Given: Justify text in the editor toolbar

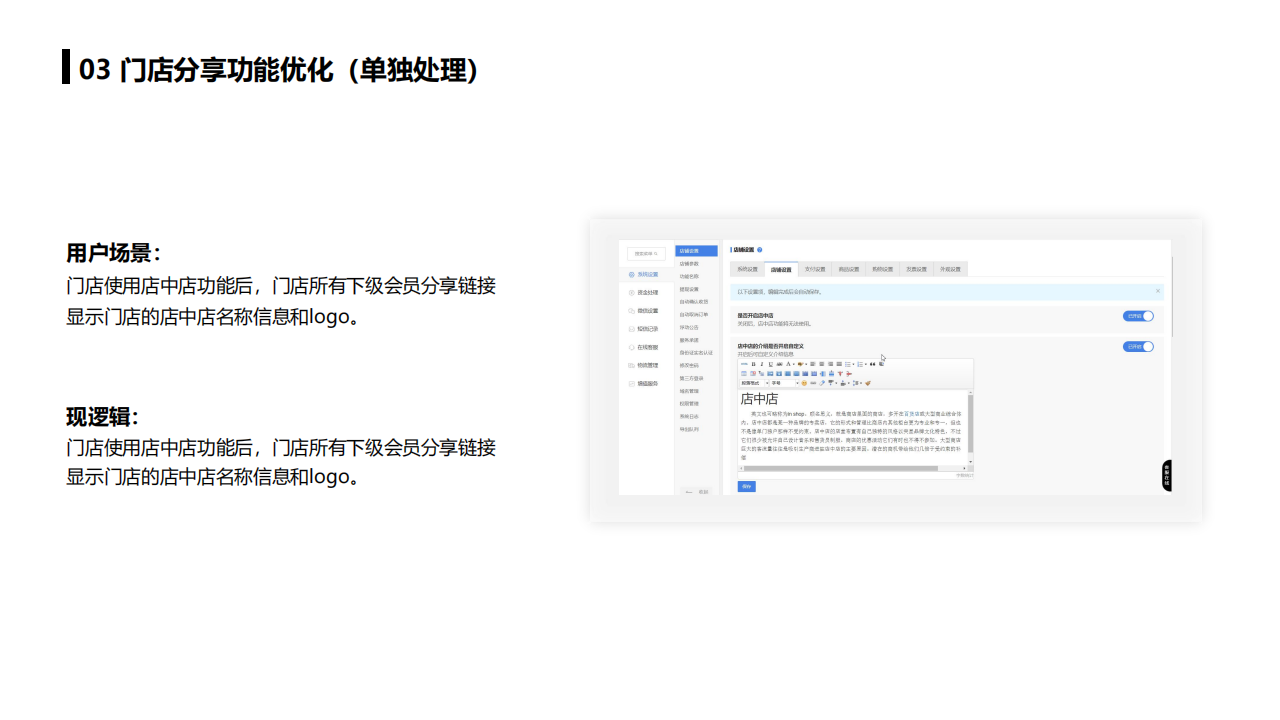Looking at the screenshot, I should [x=839, y=364].
